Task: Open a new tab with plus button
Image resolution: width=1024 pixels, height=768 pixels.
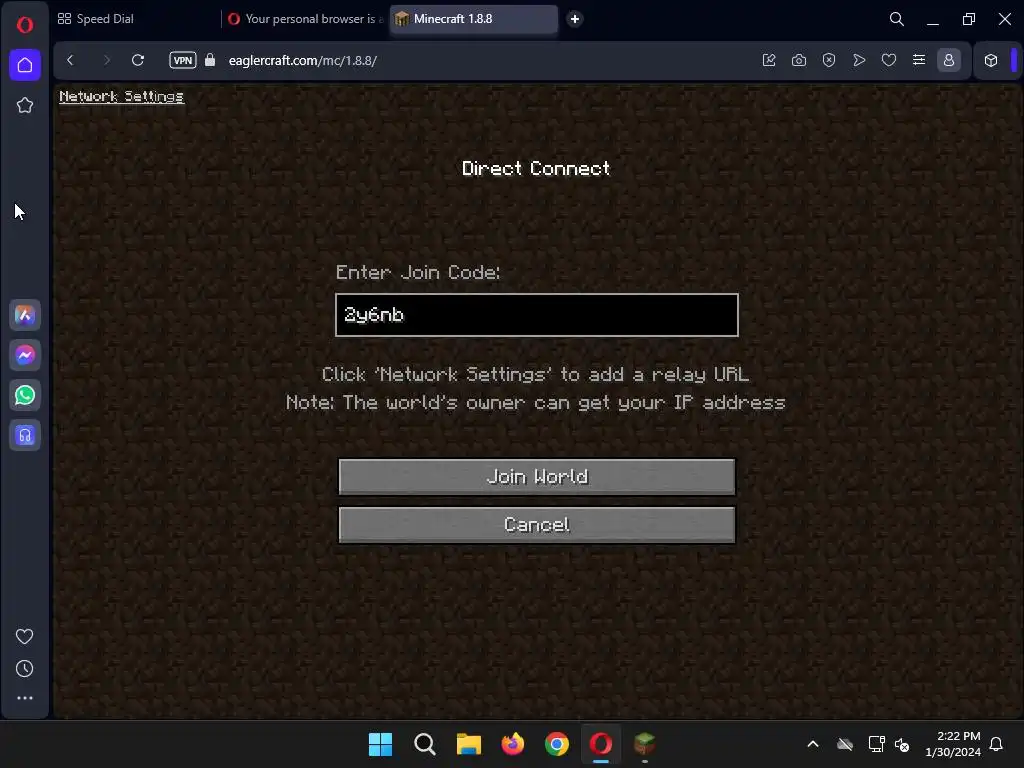Action: pos(575,19)
